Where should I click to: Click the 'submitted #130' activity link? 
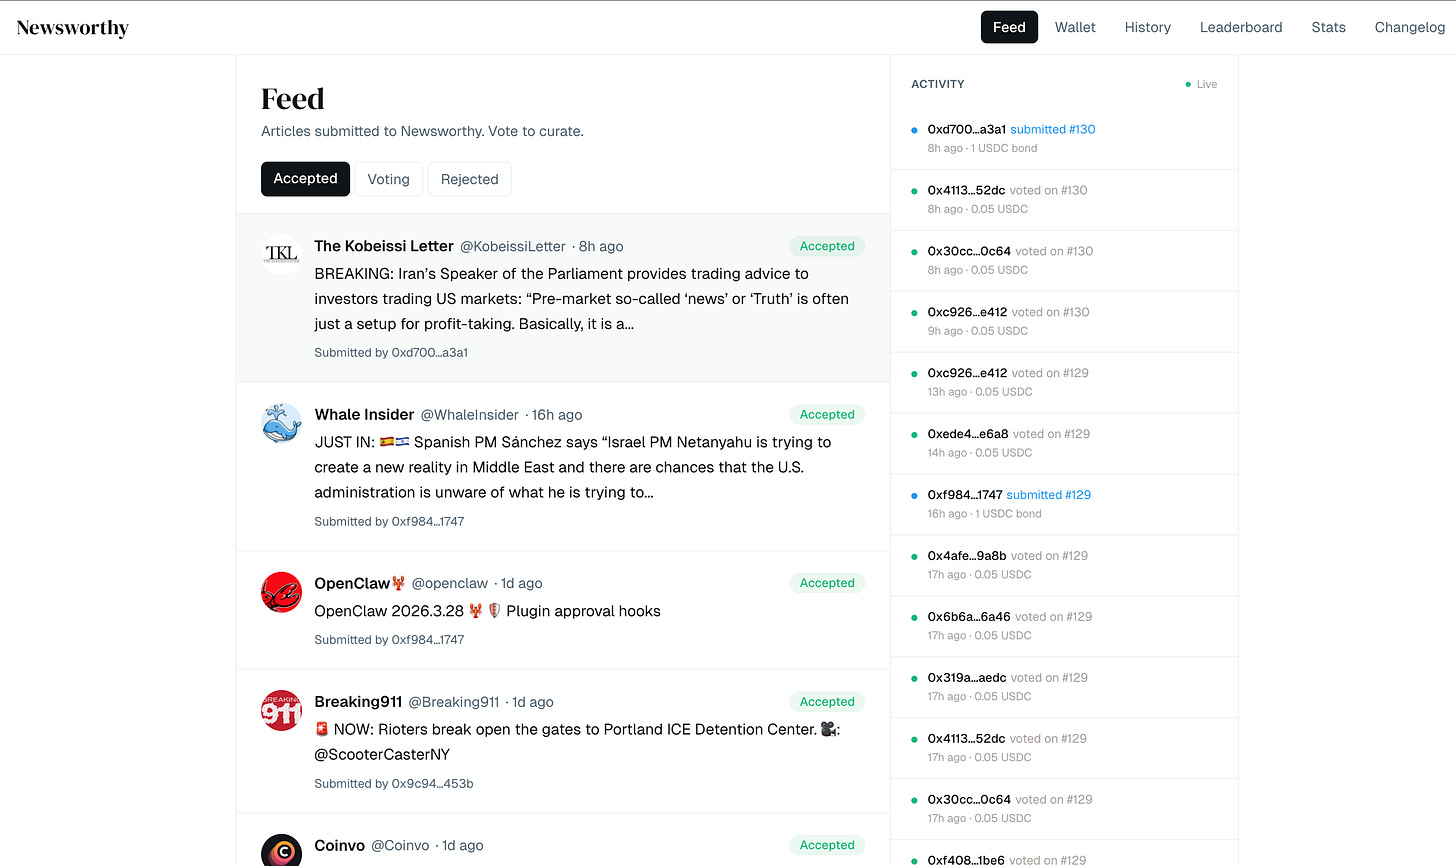tap(1053, 129)
